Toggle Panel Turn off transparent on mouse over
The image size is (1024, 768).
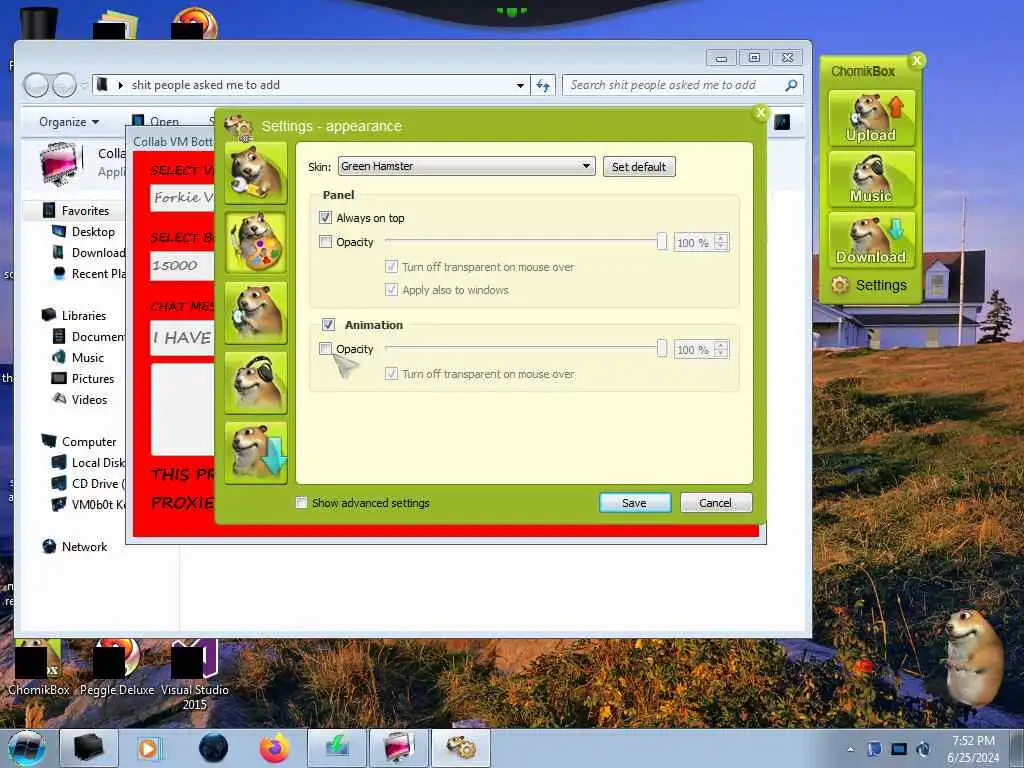(x=391, y=266)
